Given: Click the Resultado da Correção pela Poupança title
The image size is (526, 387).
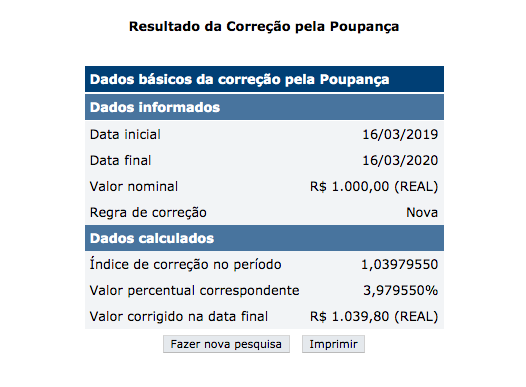Looking at the screenshot, I should 264,26.
